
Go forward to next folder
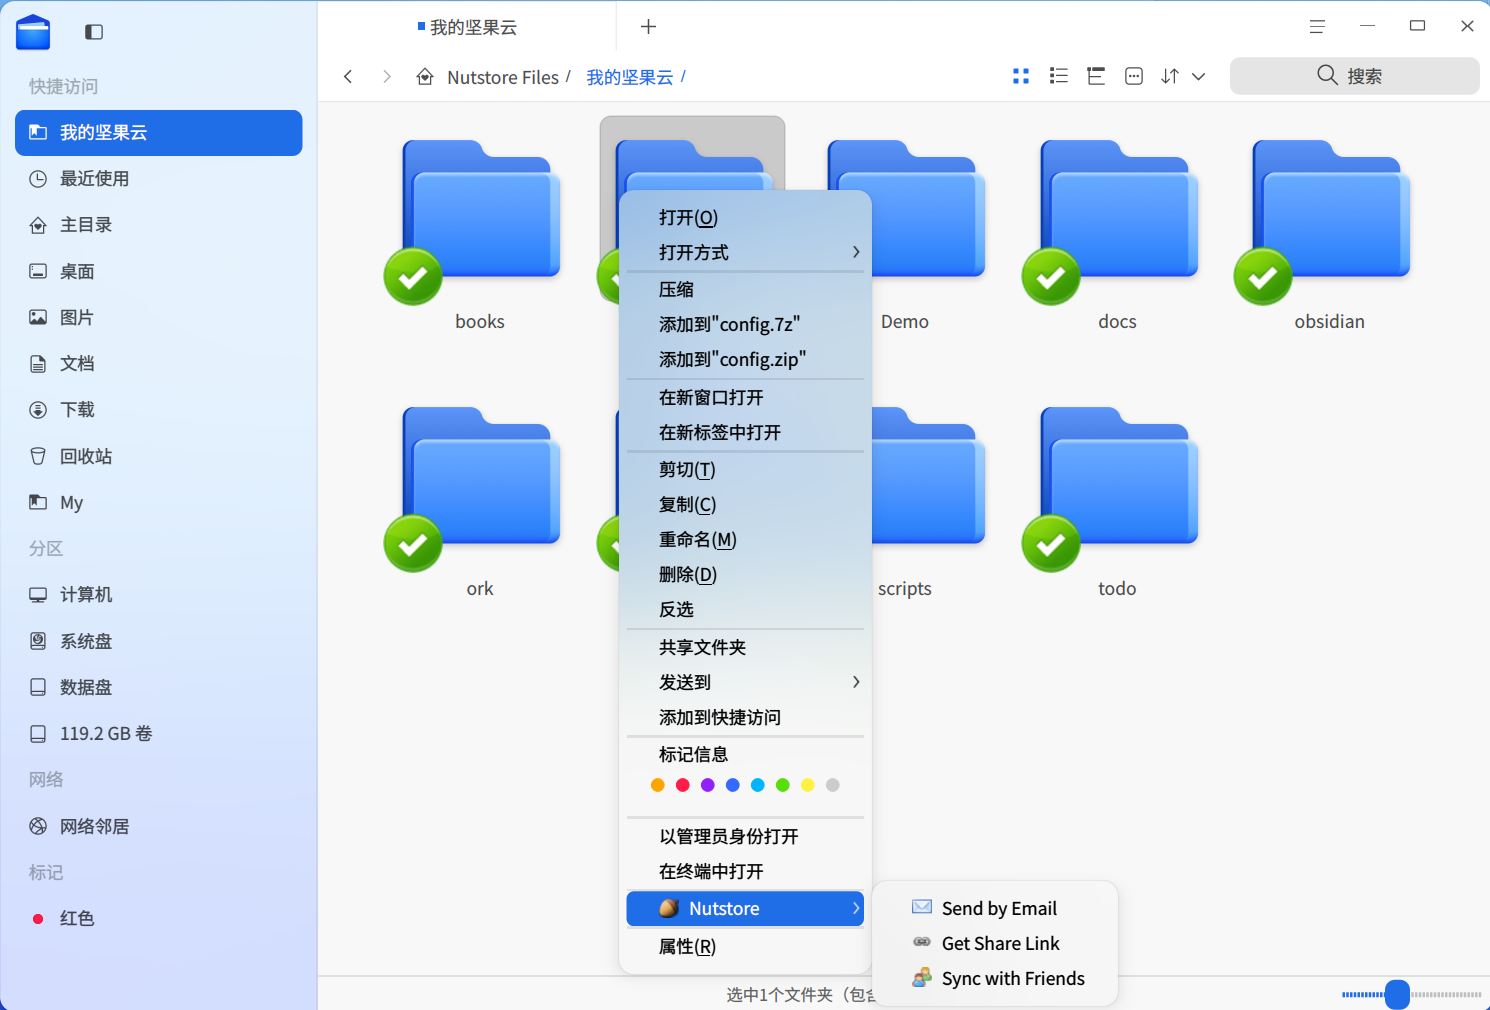click(x=387, y=77)
